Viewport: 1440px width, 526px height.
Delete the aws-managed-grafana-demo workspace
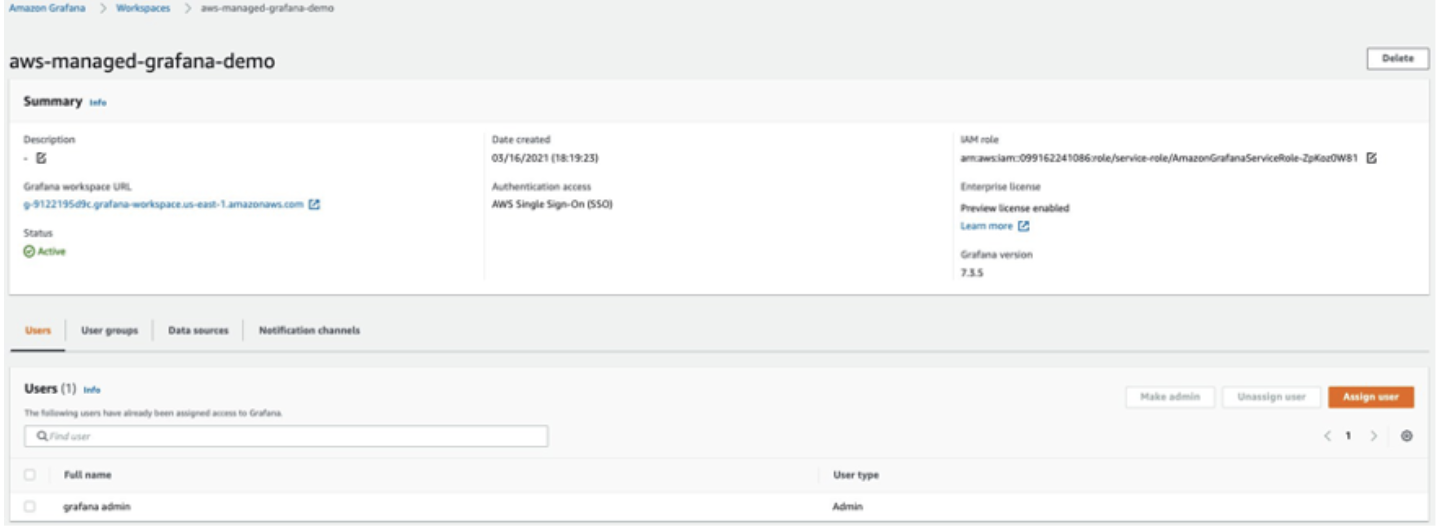tap(1397, 58)
